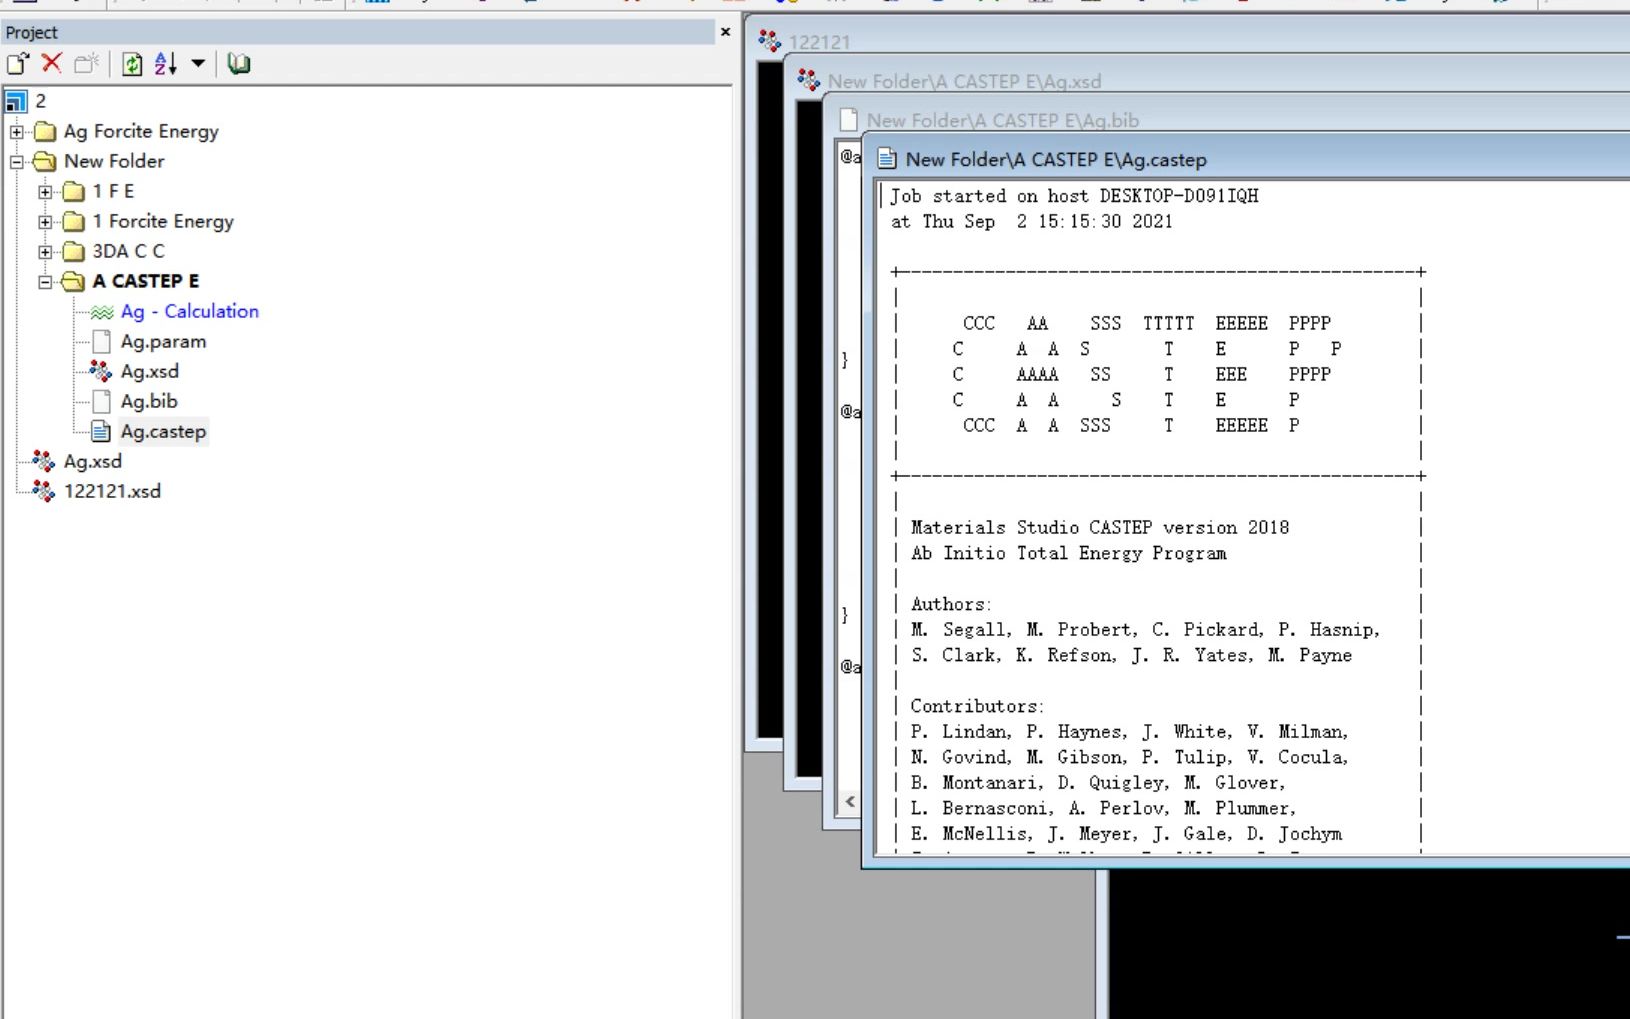Click the blank page icon of Ag.param
The image size is (1630, 1019).
[101, 341]
